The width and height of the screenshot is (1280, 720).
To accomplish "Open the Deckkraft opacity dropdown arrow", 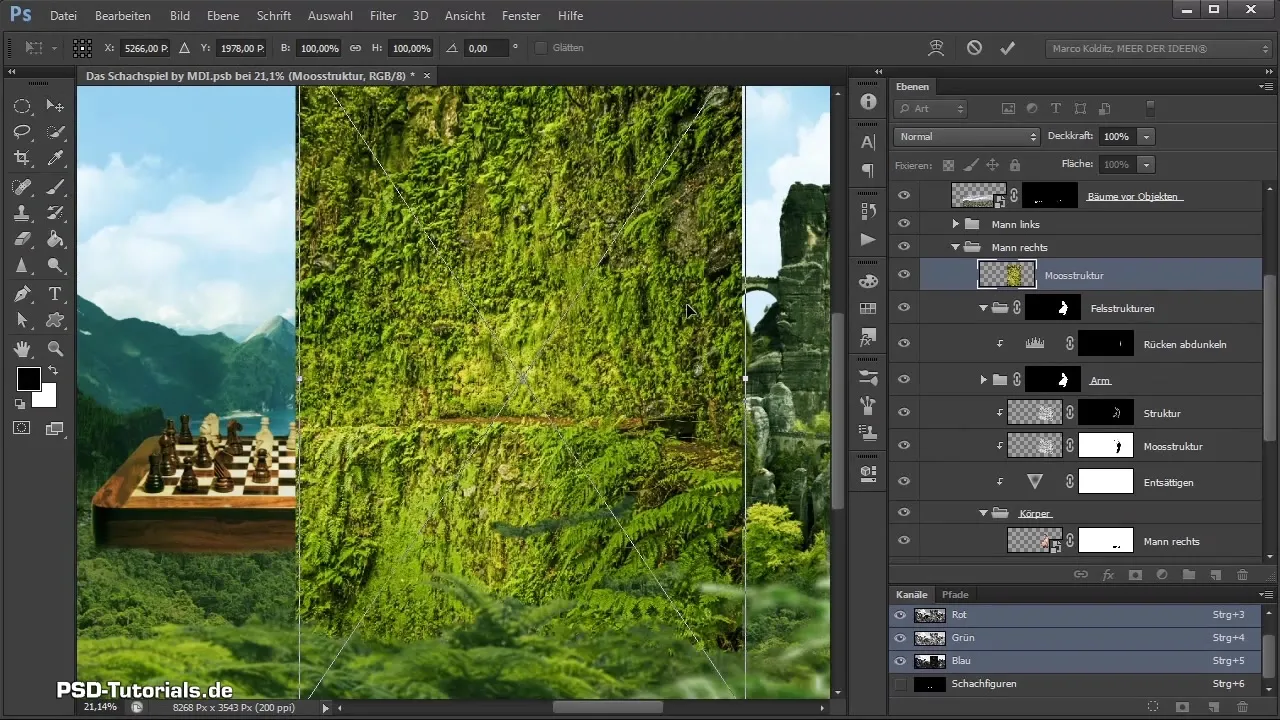I will pyautogui.click(x=1147, y=136).
